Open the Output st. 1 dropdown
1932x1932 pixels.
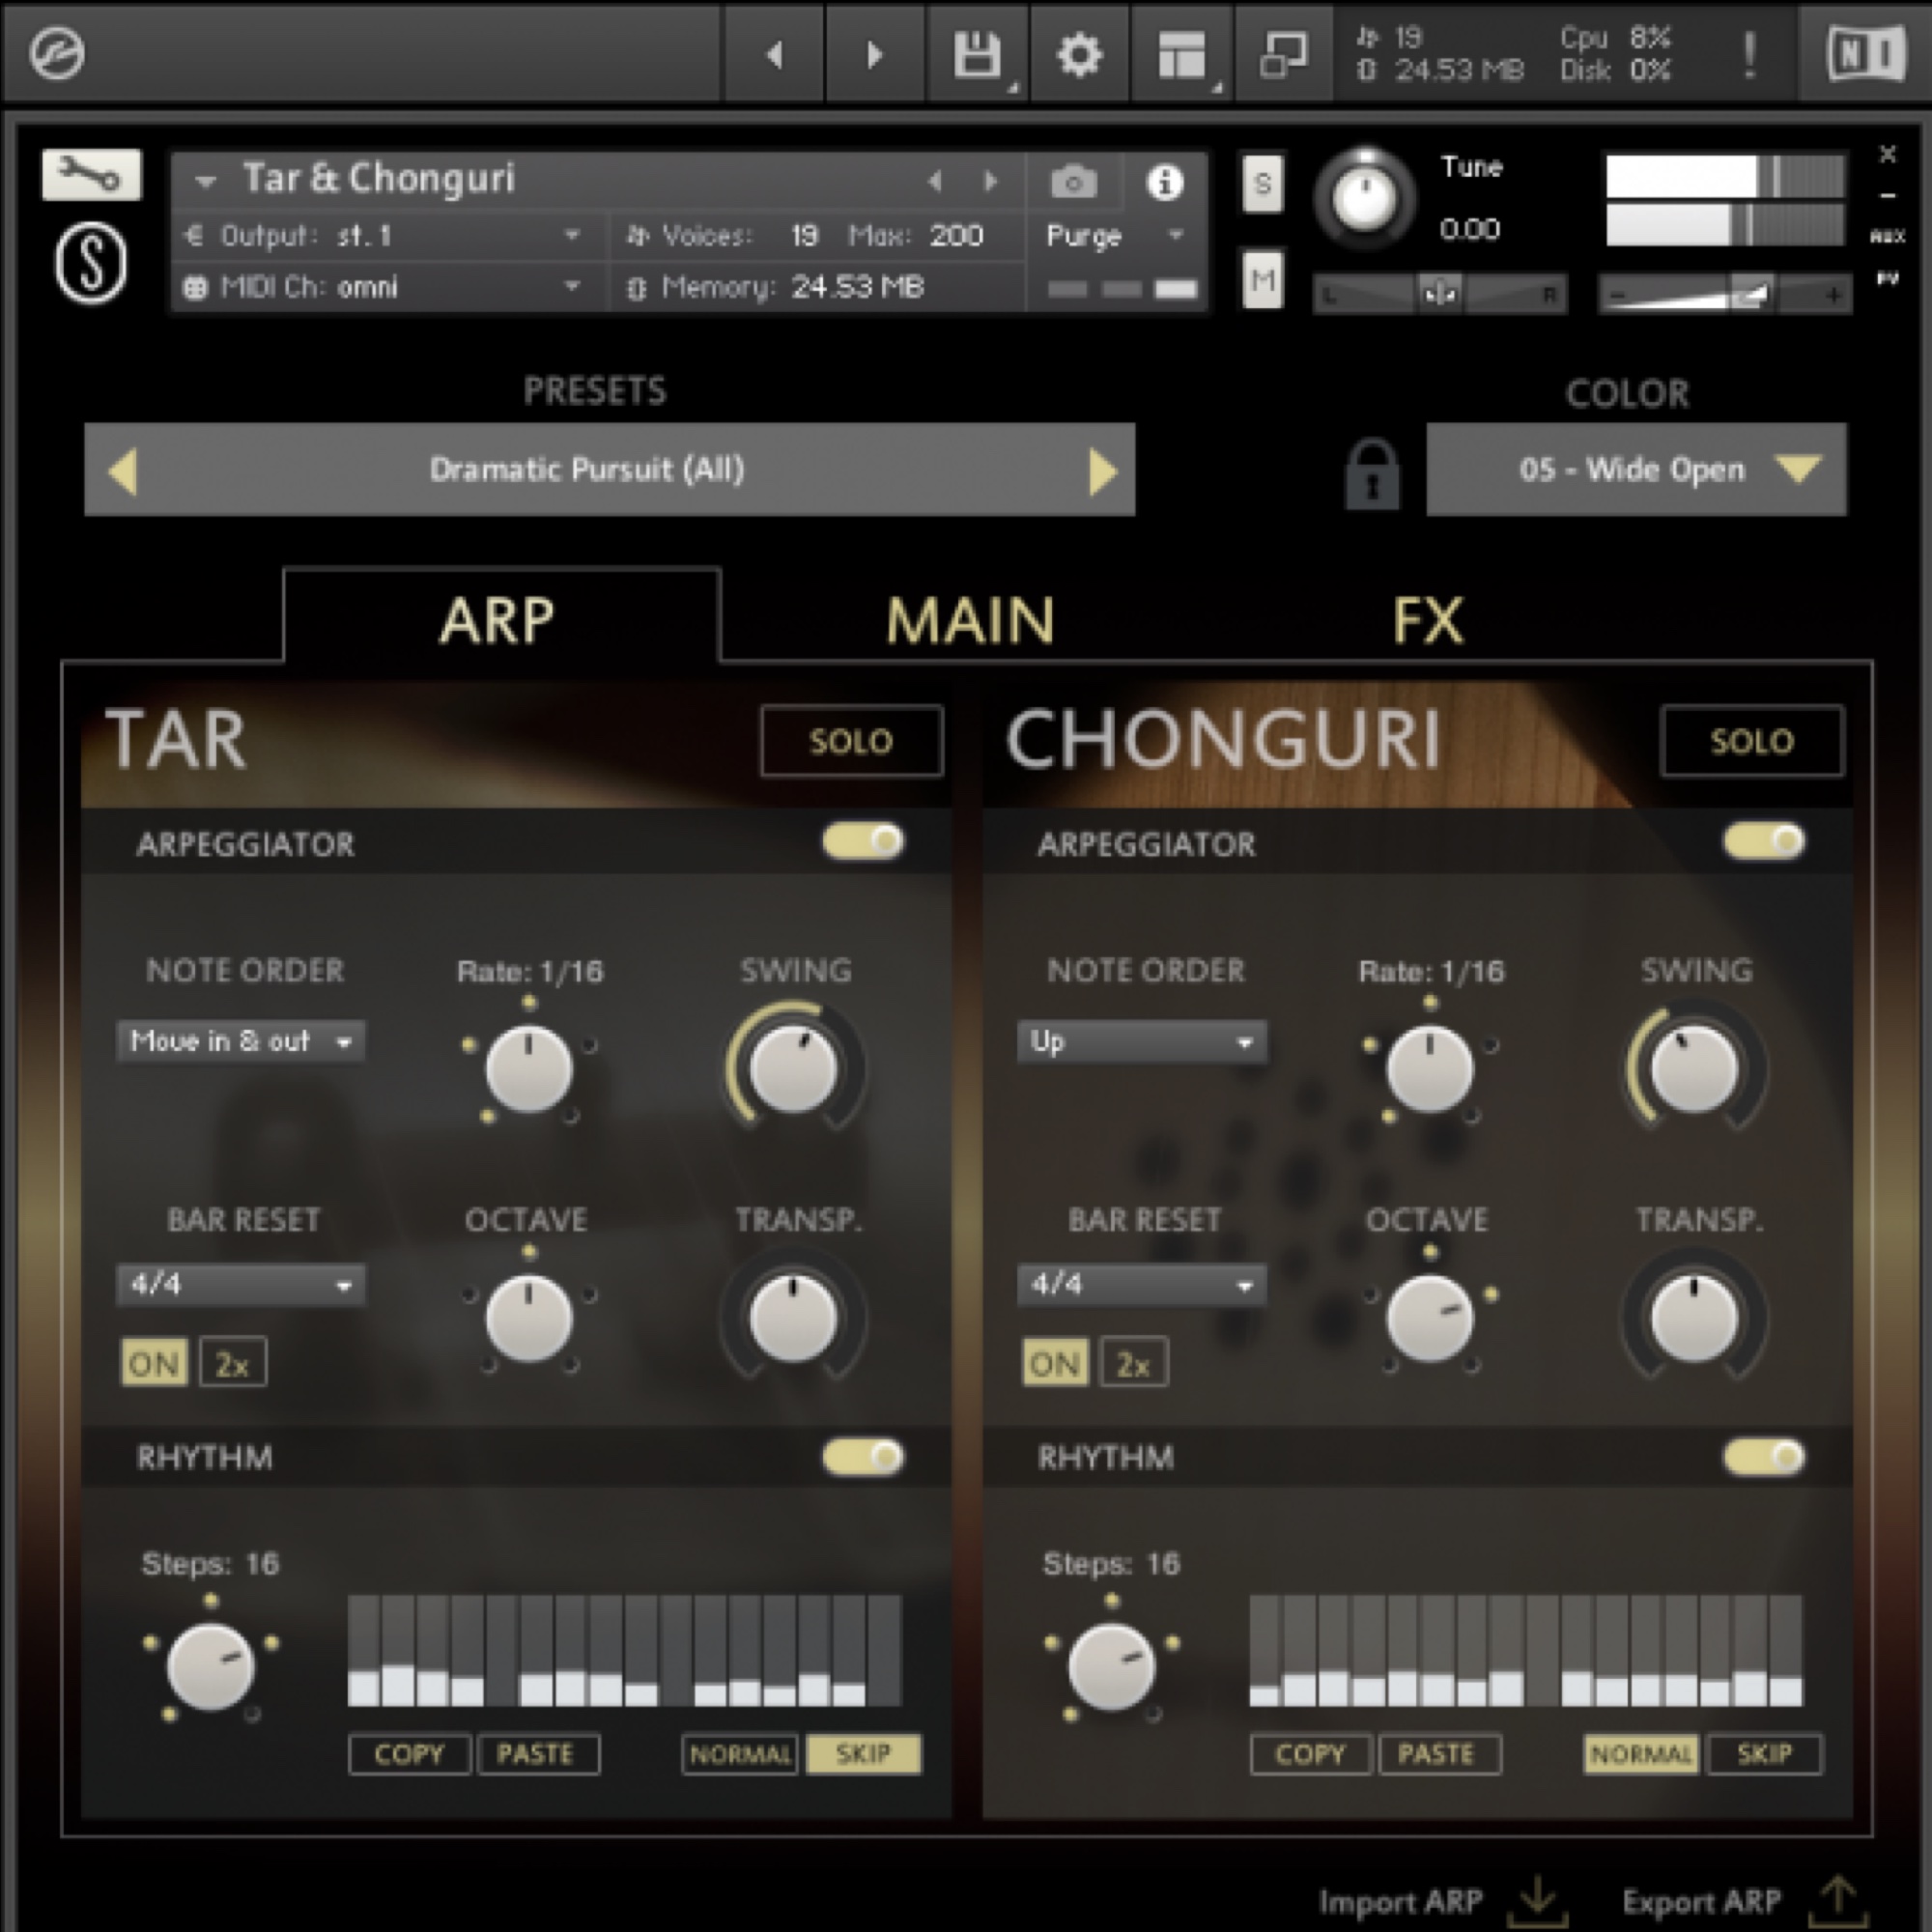[392, 236]
